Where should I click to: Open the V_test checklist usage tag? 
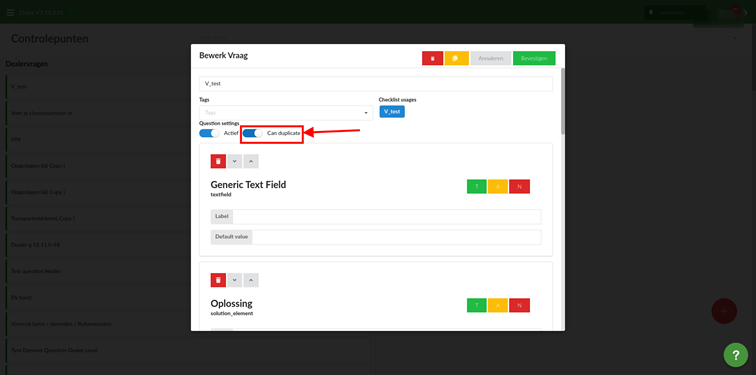pos(392,112)
